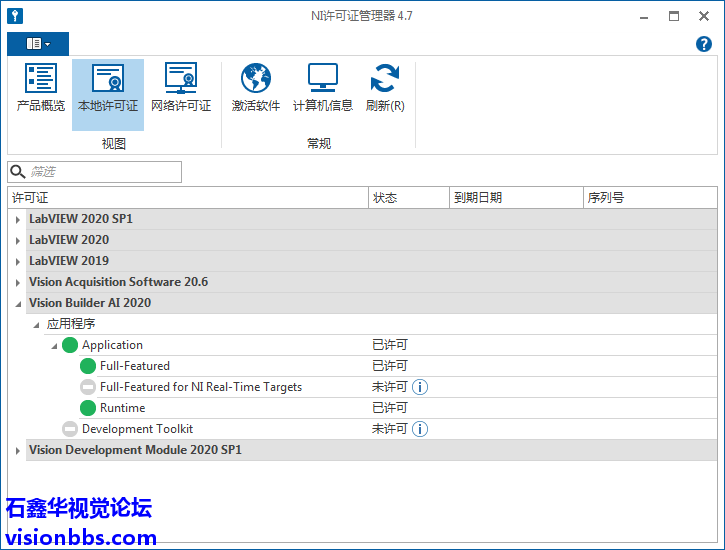This screenshot has width=725, height=550.
Task: Open 计算机信息 computer information
Action: pyautogui.click(x=322, y=89)
